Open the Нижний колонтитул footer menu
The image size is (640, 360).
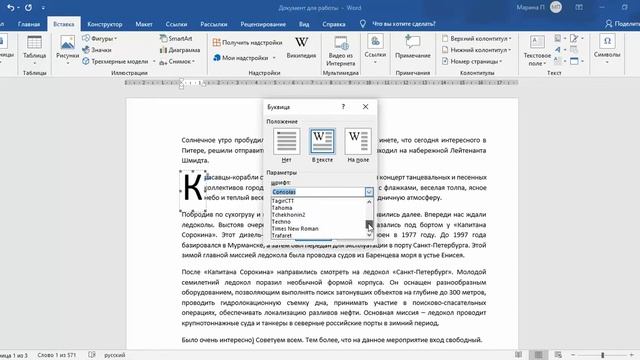click(x=476, y=50)
